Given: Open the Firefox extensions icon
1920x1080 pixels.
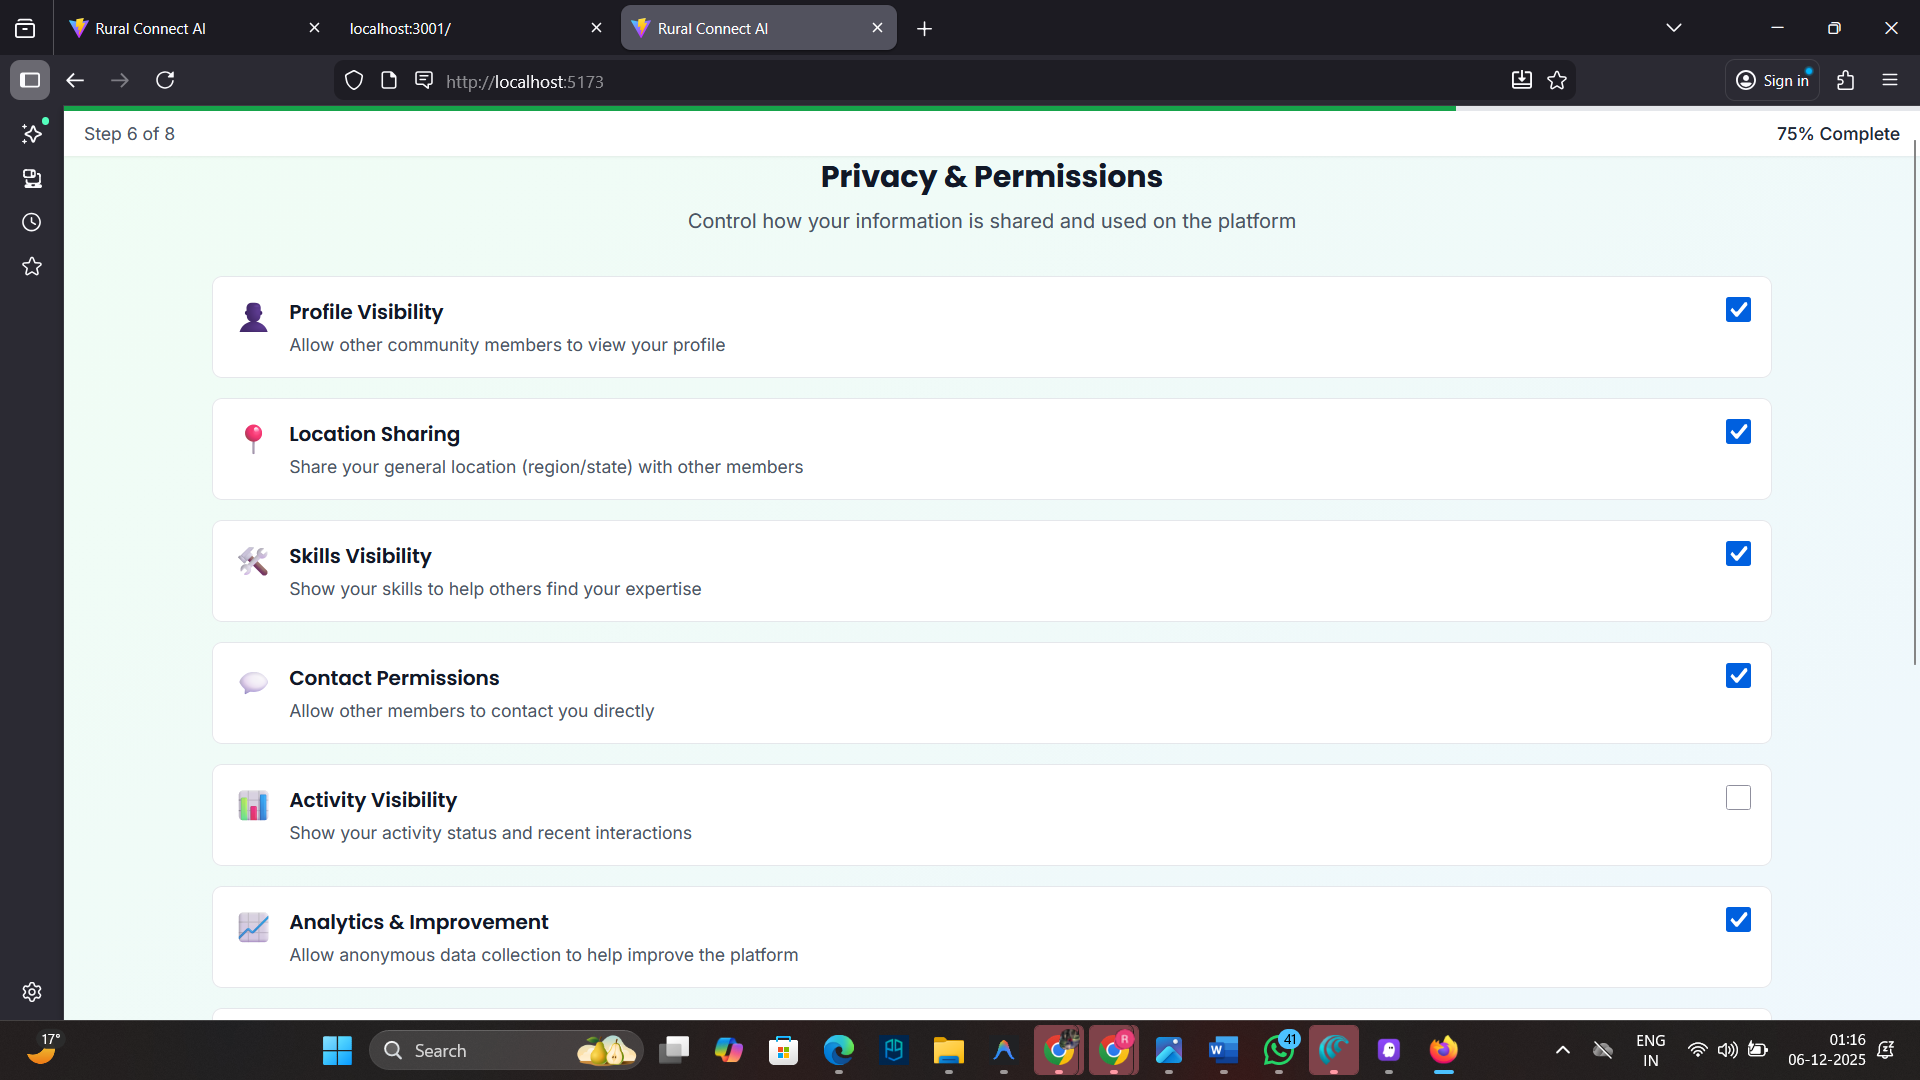Looking at the screenshot, I should tap(1845, 80).
